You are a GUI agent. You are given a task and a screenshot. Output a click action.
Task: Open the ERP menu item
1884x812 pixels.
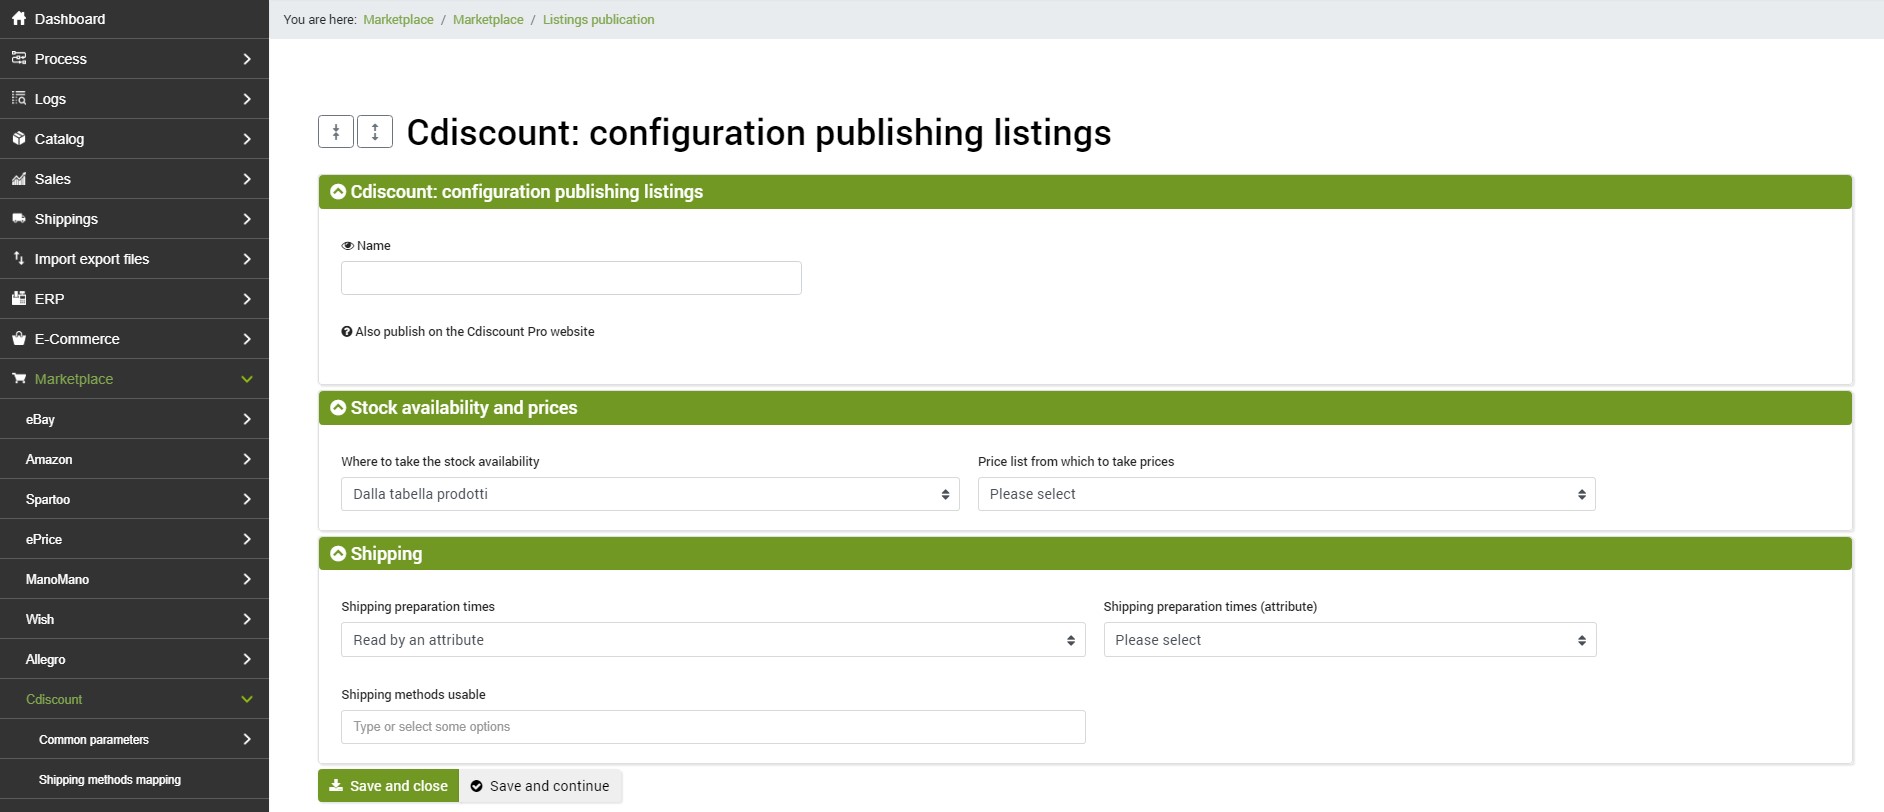(x=134, y=299)
